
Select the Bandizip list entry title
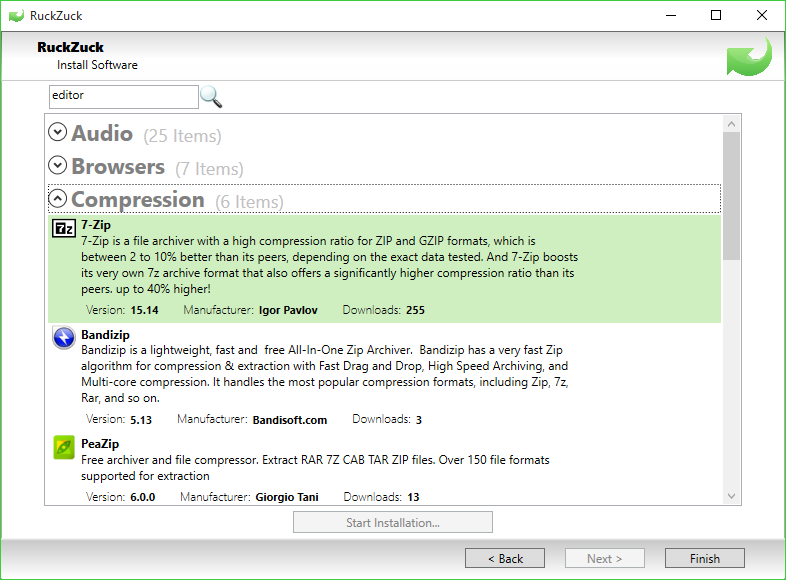tap(105, 334)
